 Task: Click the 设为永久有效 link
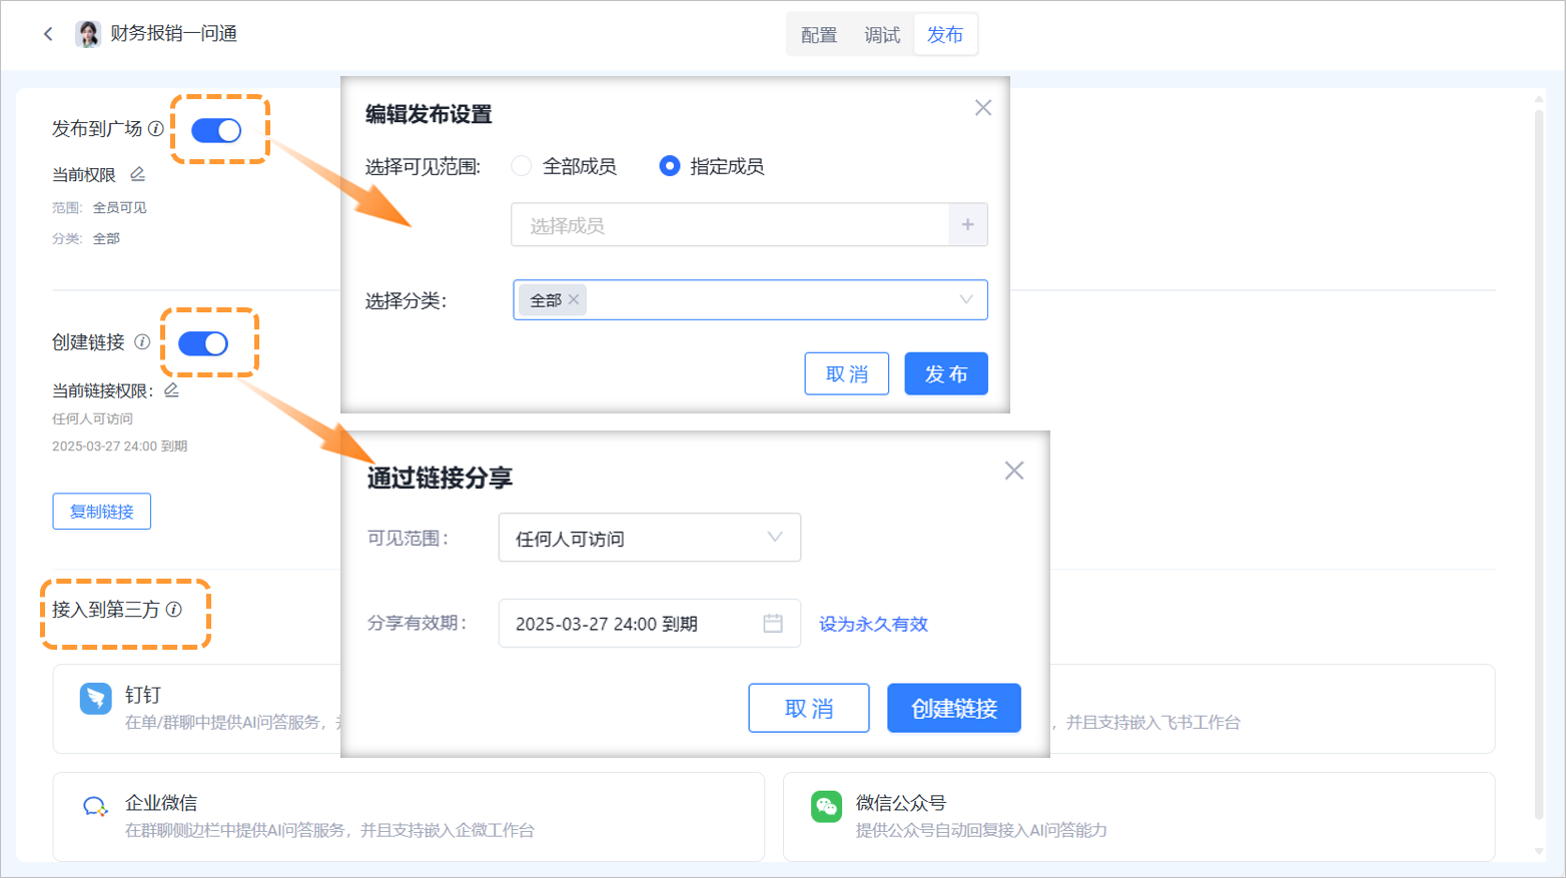pyautogui.click(x=873, y=624)
